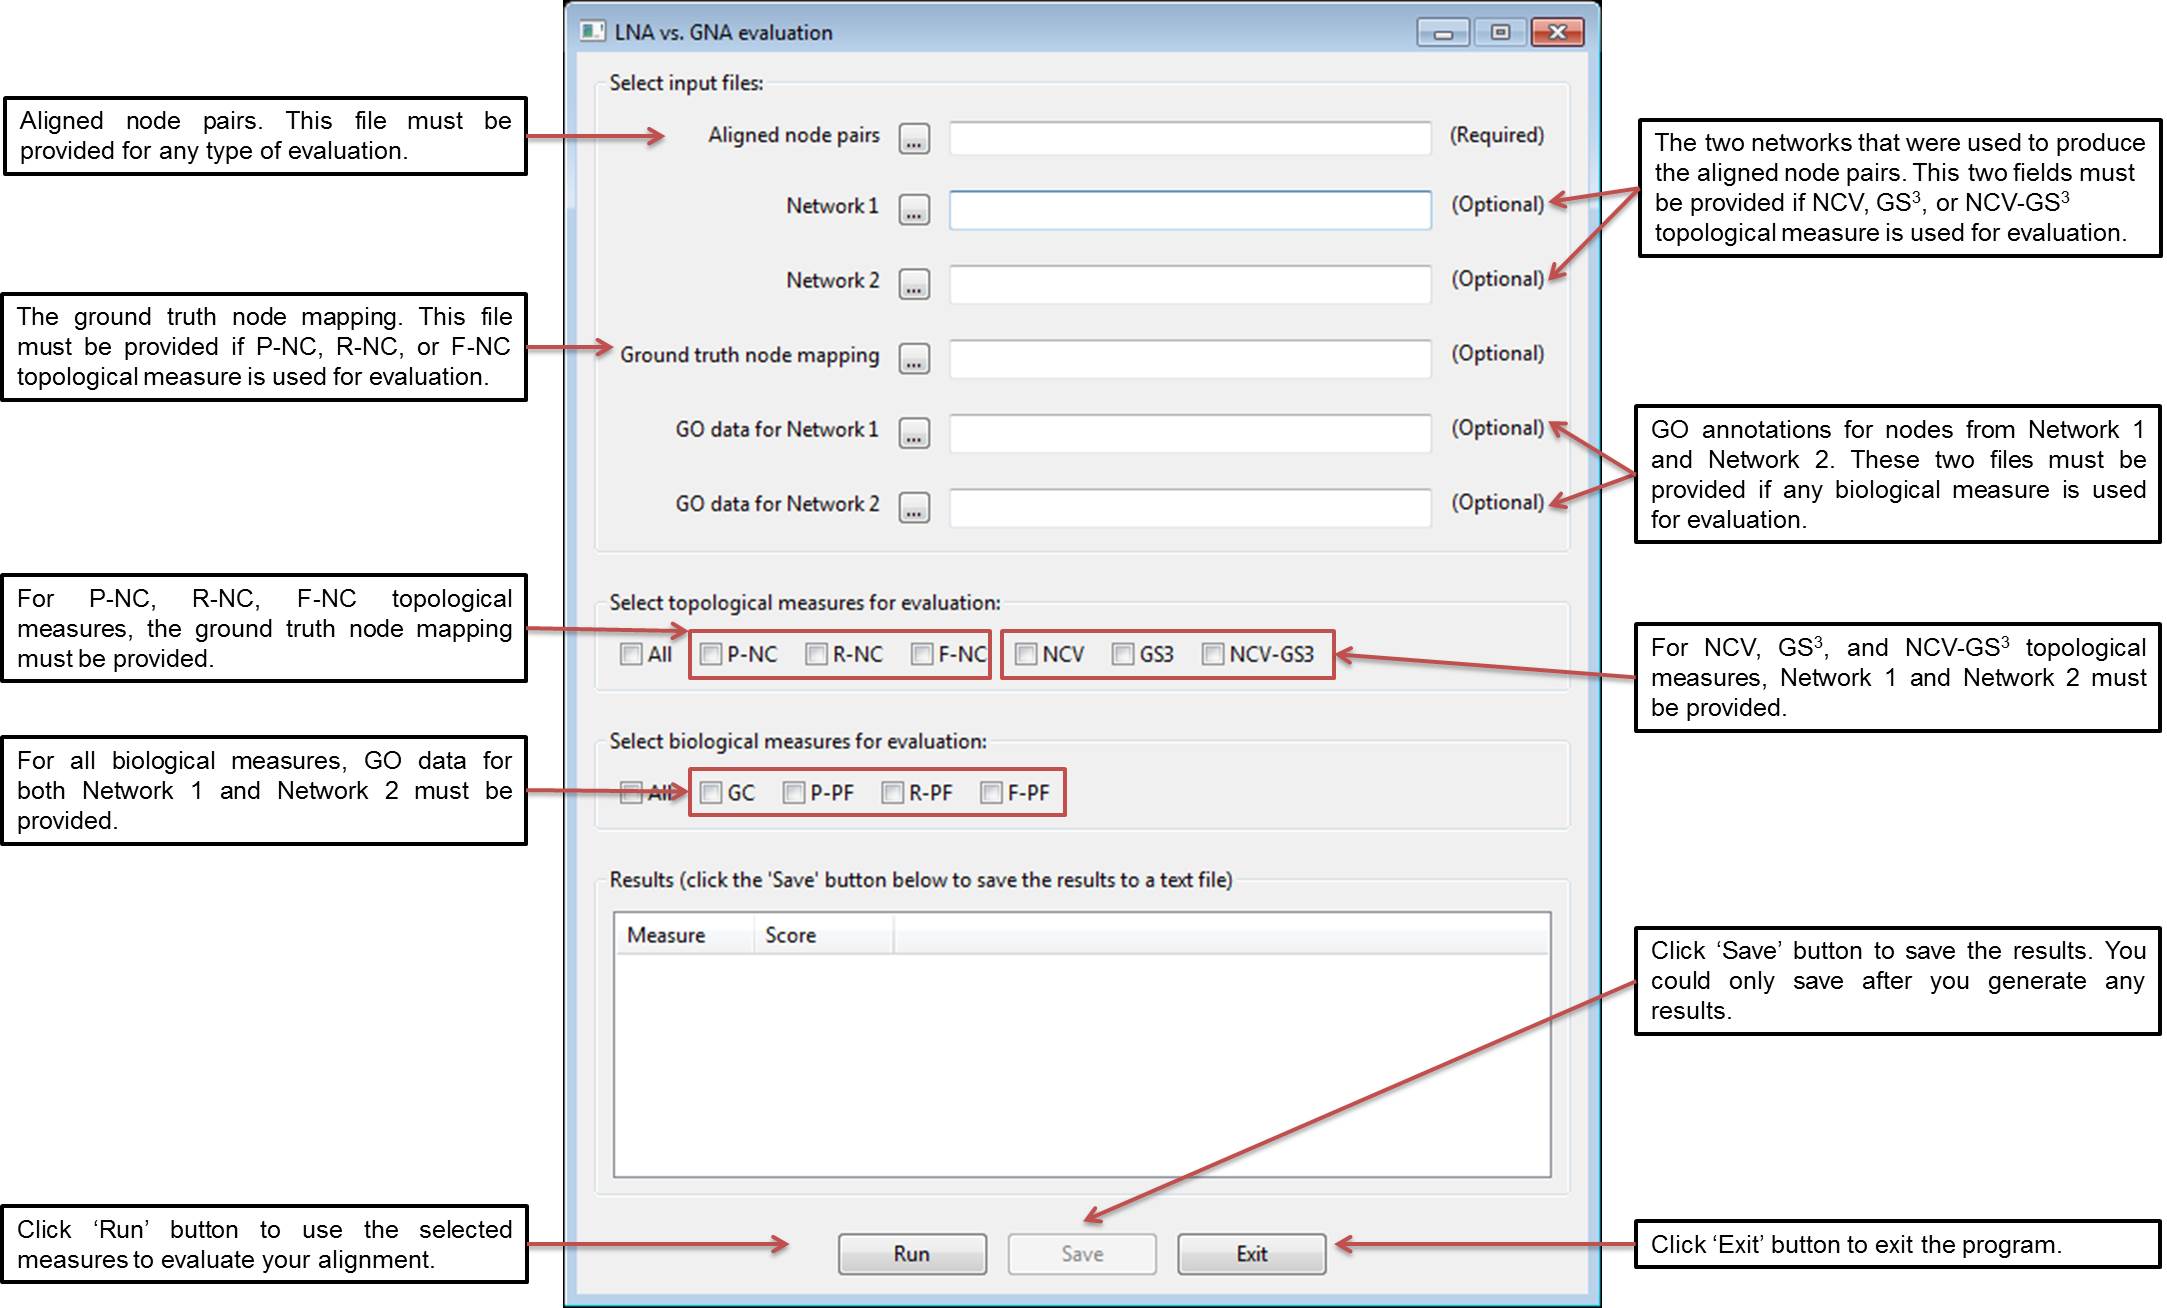
Task: Focus the Aligned node pairs text field
Action: (x=1189, y=138)
